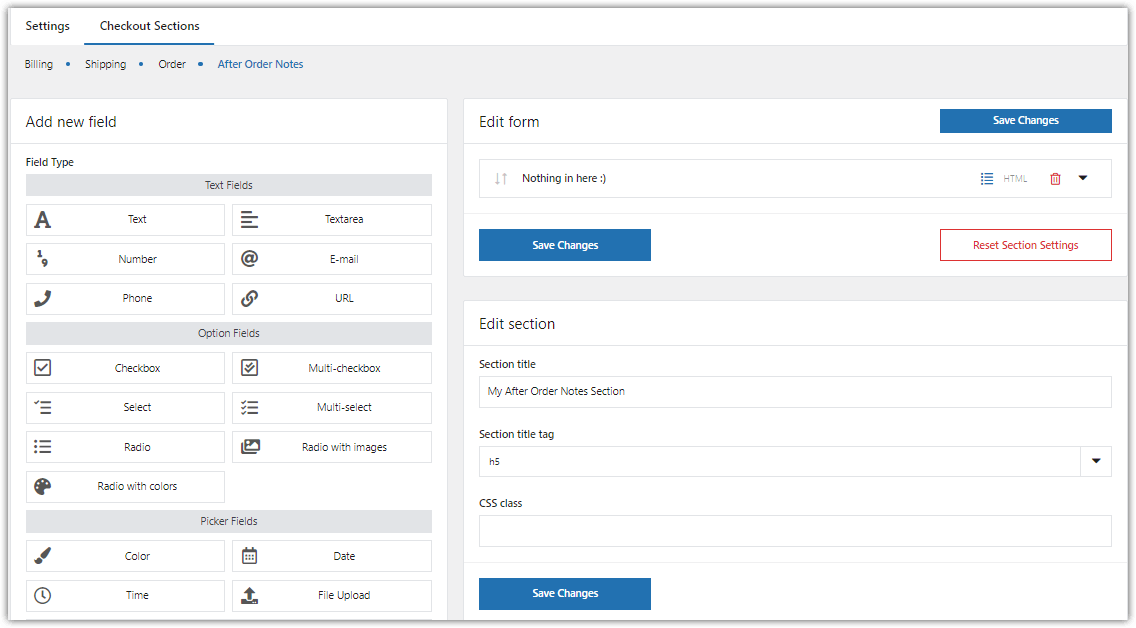Click the h5 Section title tag select box
This screenshot has width=1136, height=628.
coord(795,461)
